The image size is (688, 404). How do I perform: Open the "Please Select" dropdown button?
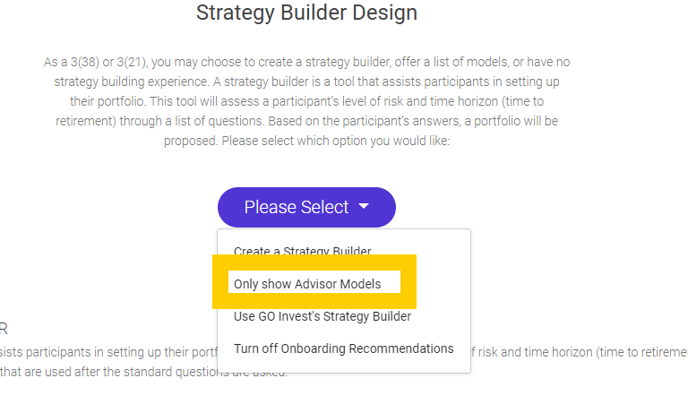click(x=296, y=207)
